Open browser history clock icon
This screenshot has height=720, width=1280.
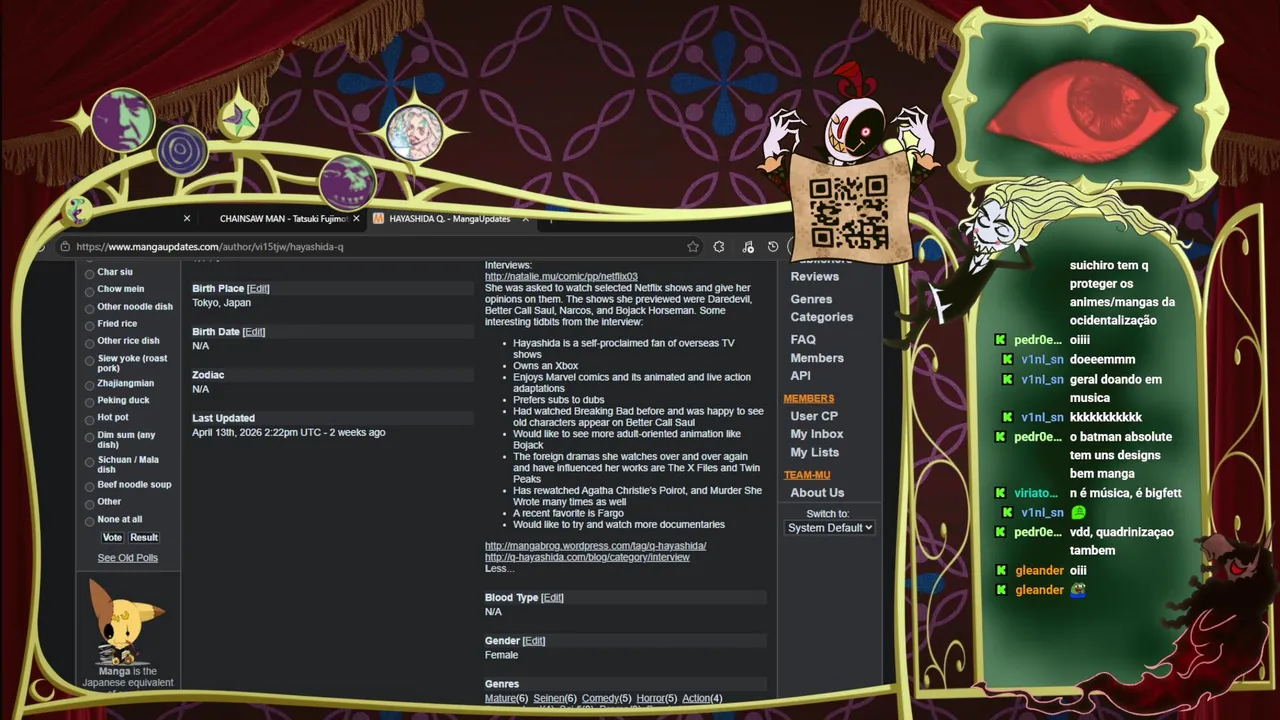tap(773, 246)
